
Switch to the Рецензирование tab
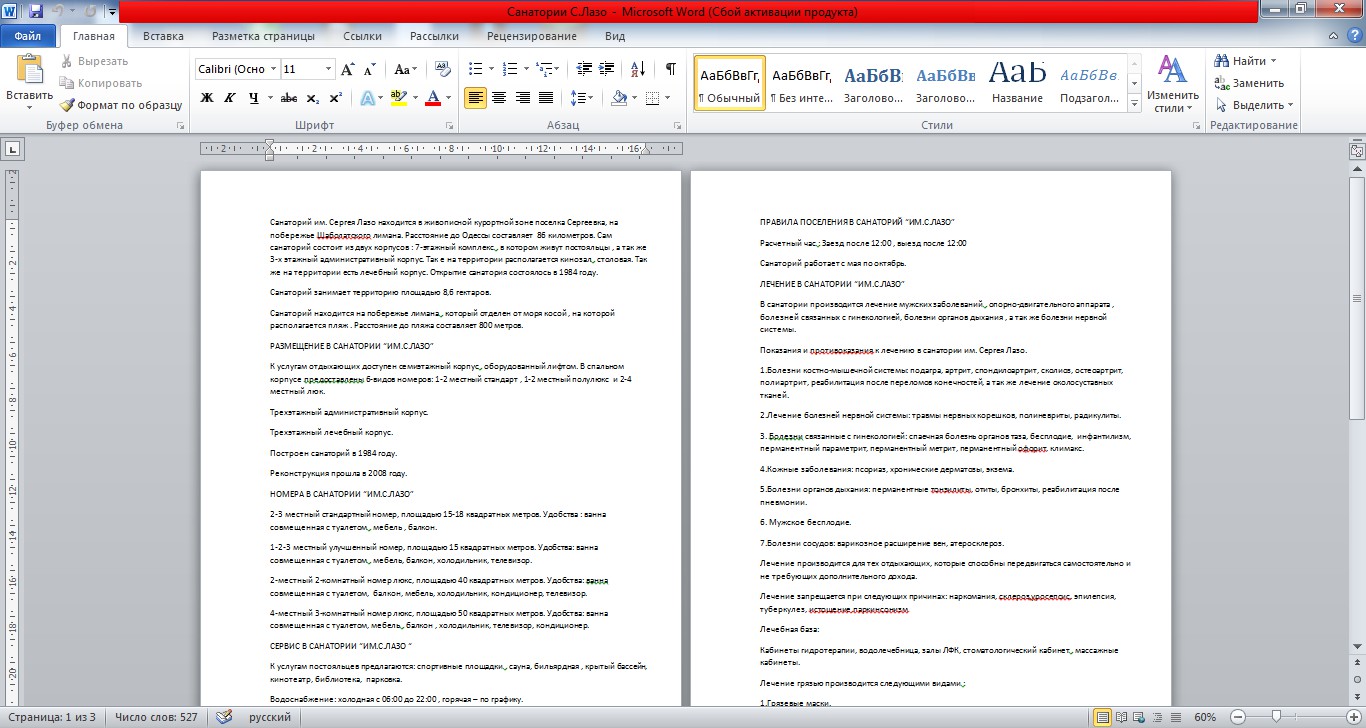coord(531,36)
